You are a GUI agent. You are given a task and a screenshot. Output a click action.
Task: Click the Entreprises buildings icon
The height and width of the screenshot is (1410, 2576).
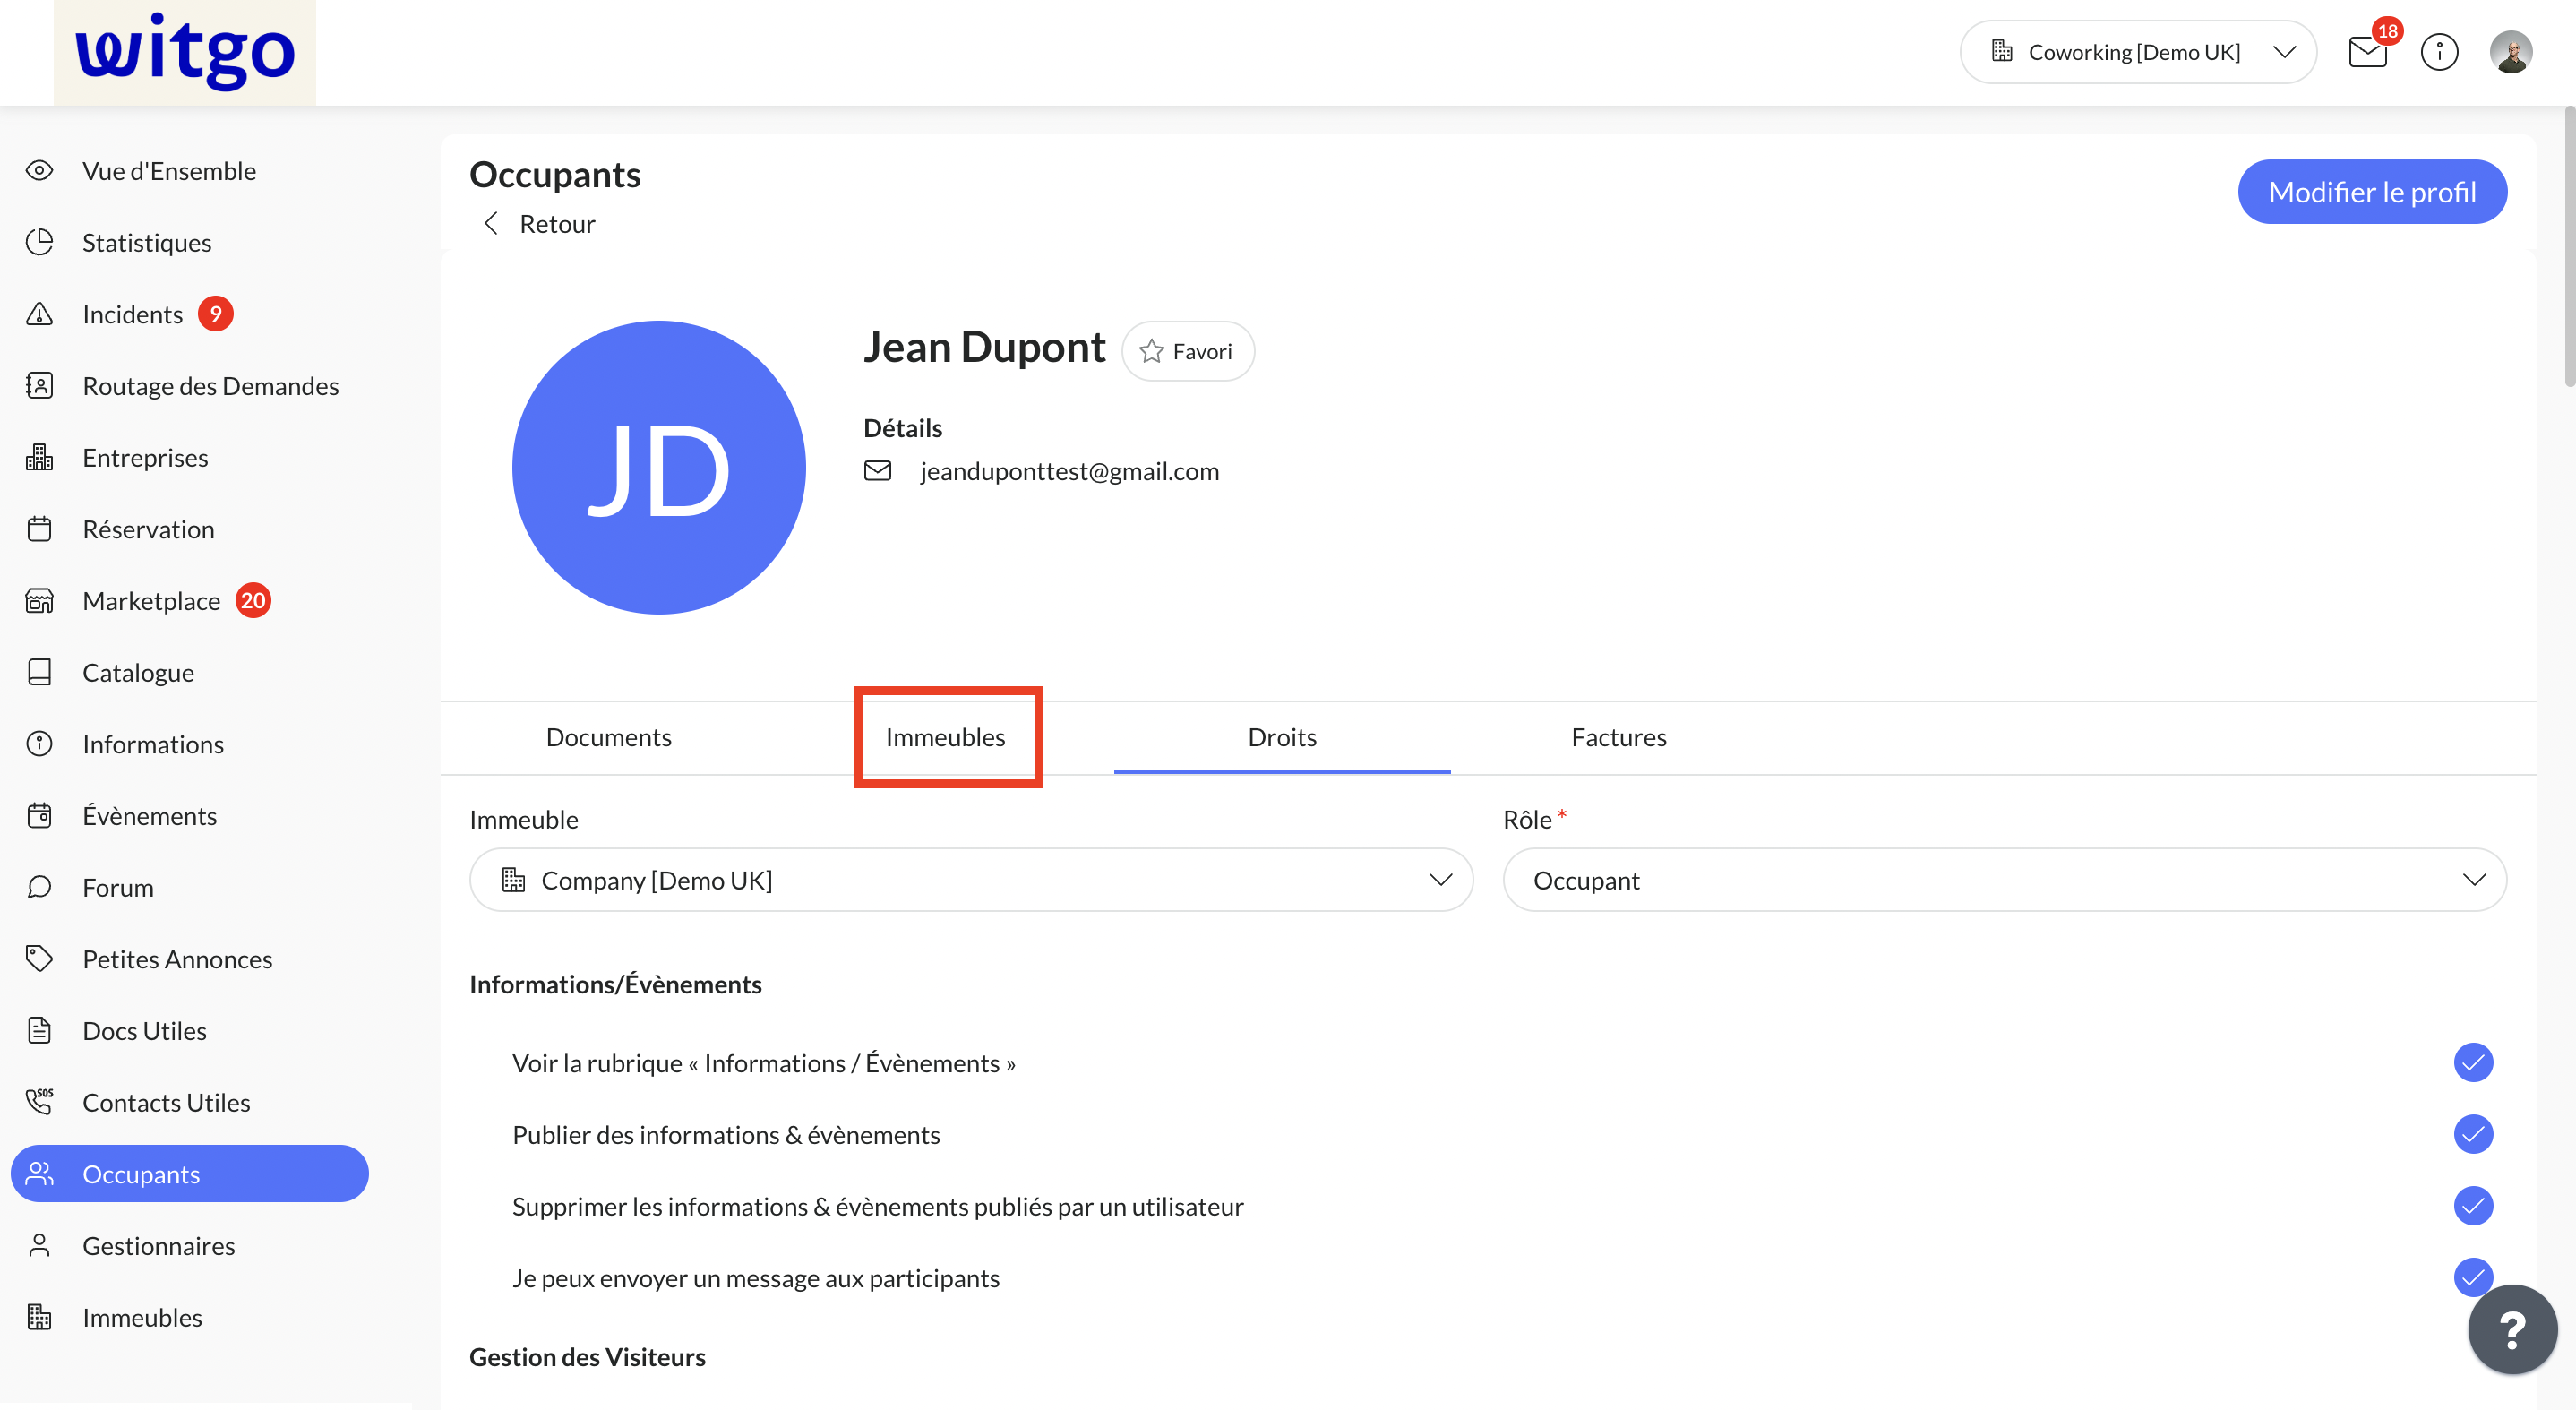point(39,457)
